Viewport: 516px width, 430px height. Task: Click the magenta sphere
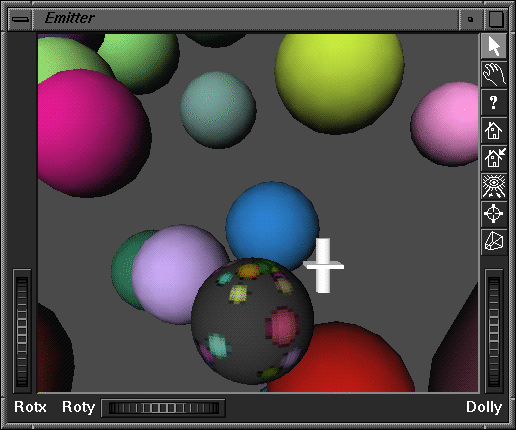94,133
